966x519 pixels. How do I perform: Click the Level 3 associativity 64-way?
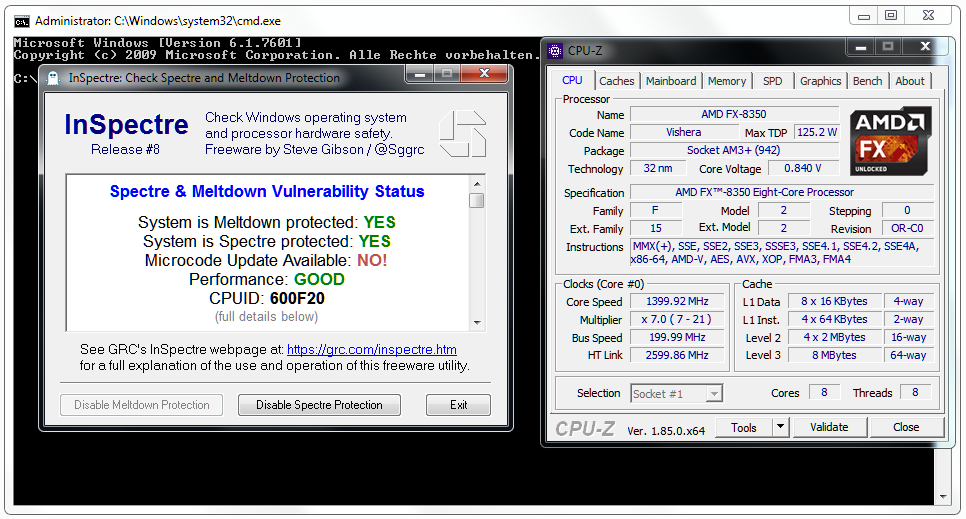coord(908,355)
